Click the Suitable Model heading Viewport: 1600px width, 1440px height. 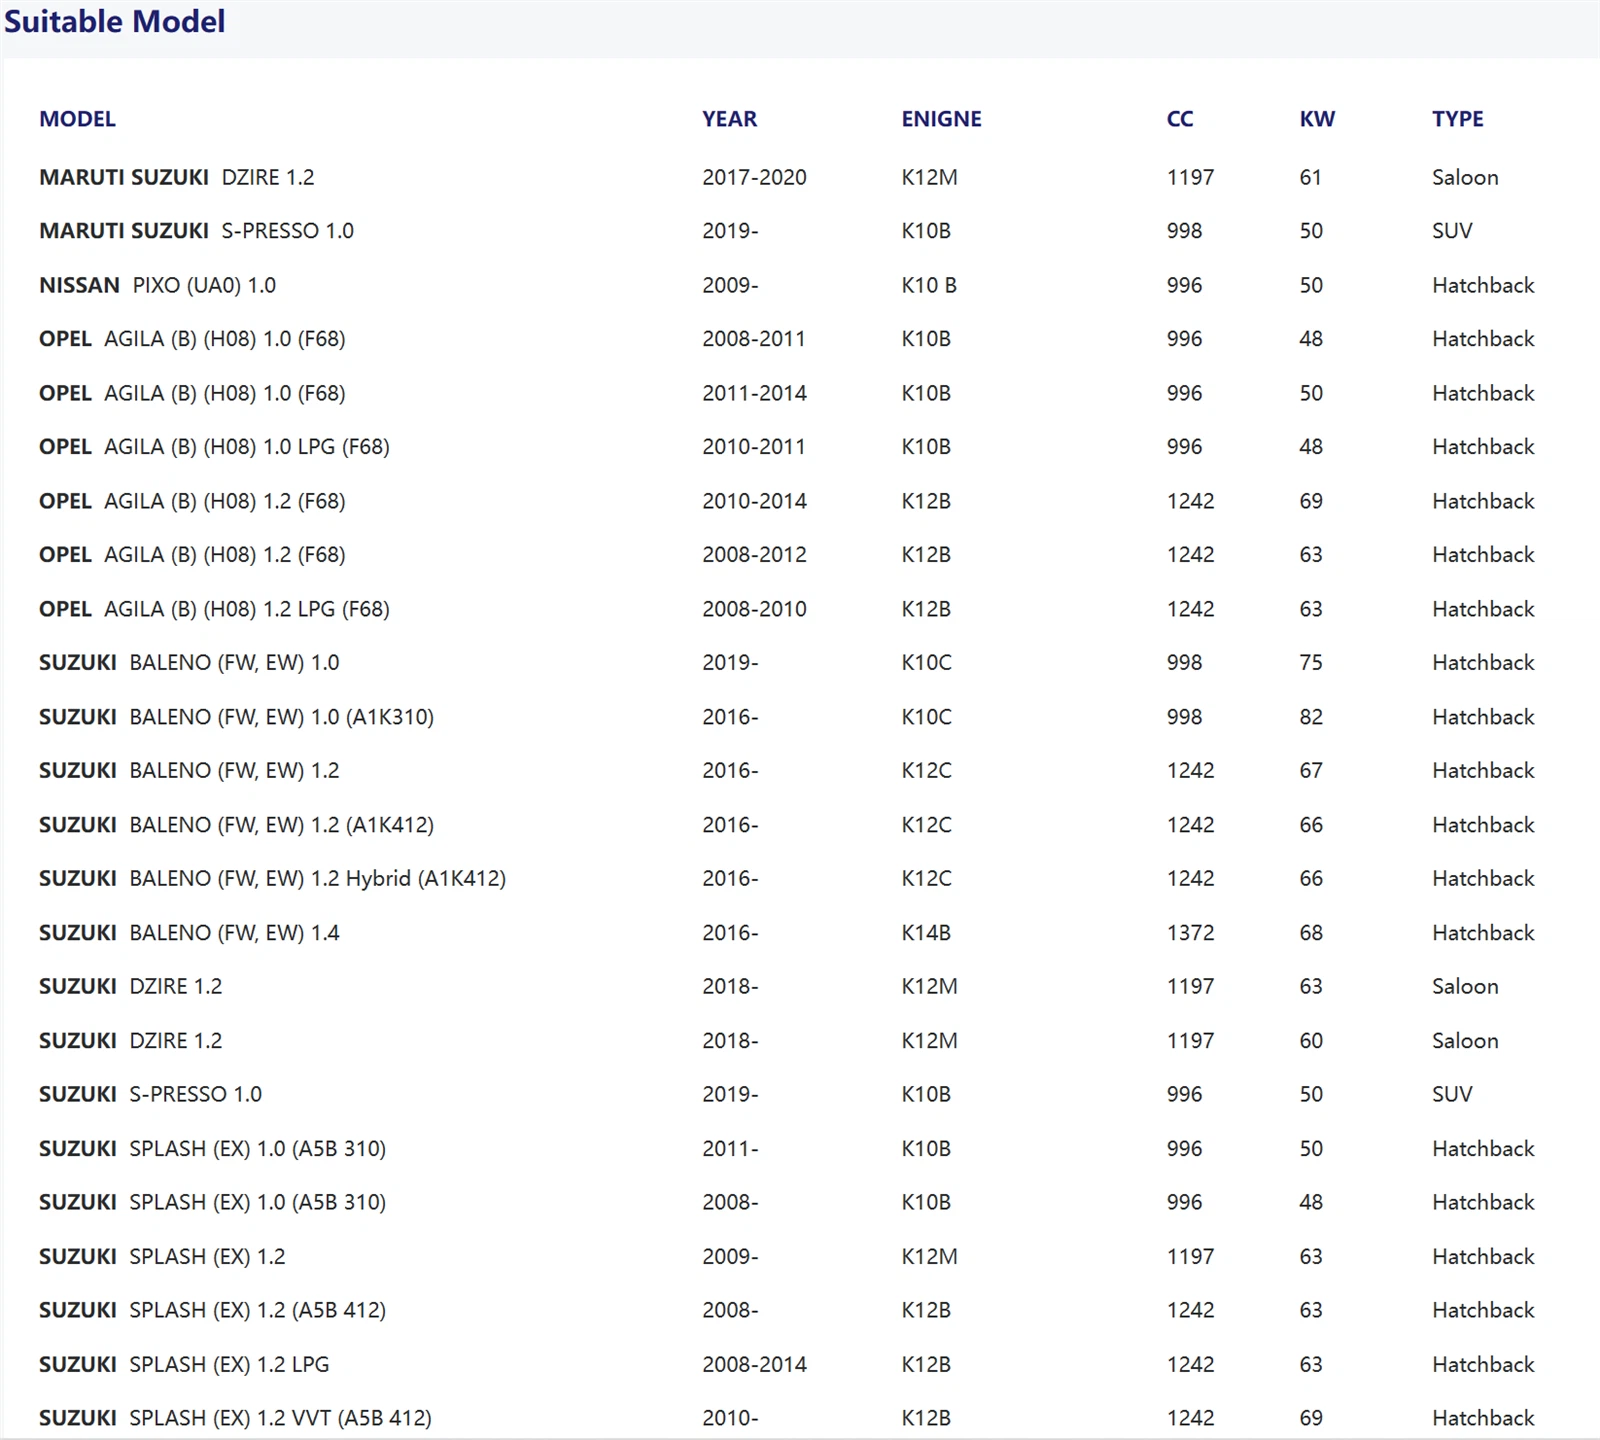[x=115, y=21]
